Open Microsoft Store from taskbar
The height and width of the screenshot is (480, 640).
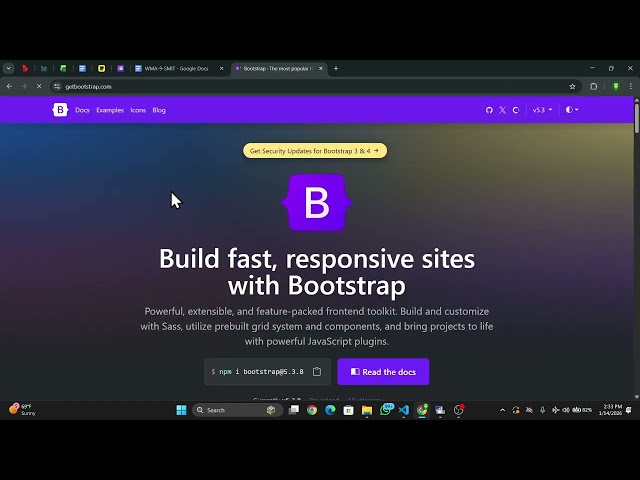[x=348, y=410]
